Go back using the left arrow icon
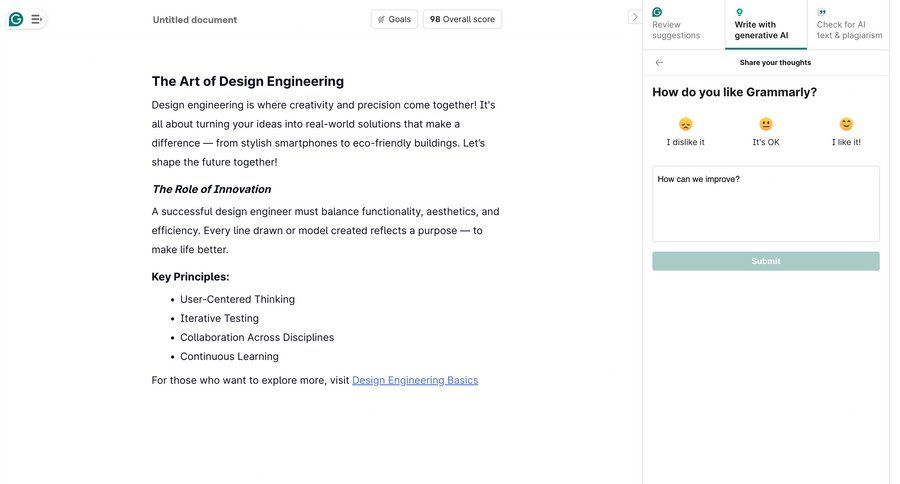 click(x=660, y=63)
